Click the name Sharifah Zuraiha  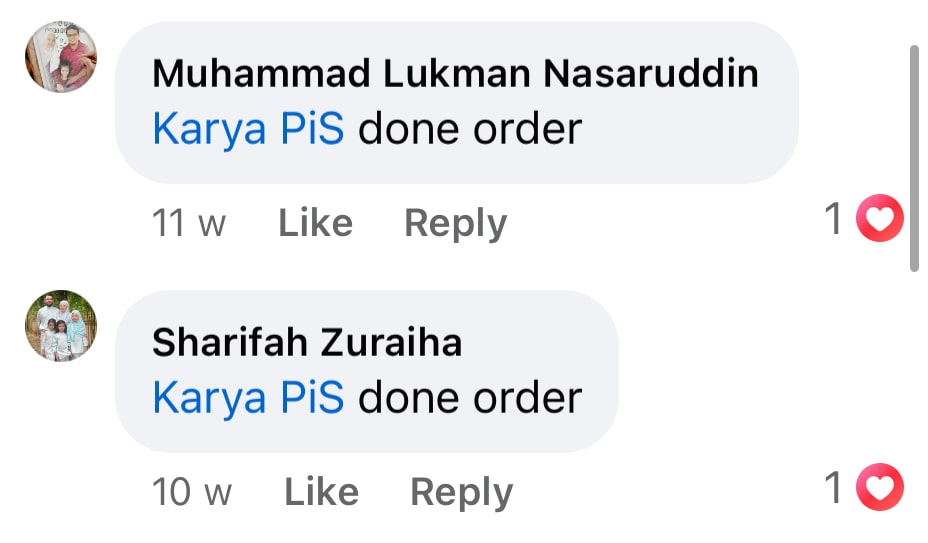point(307,342)
